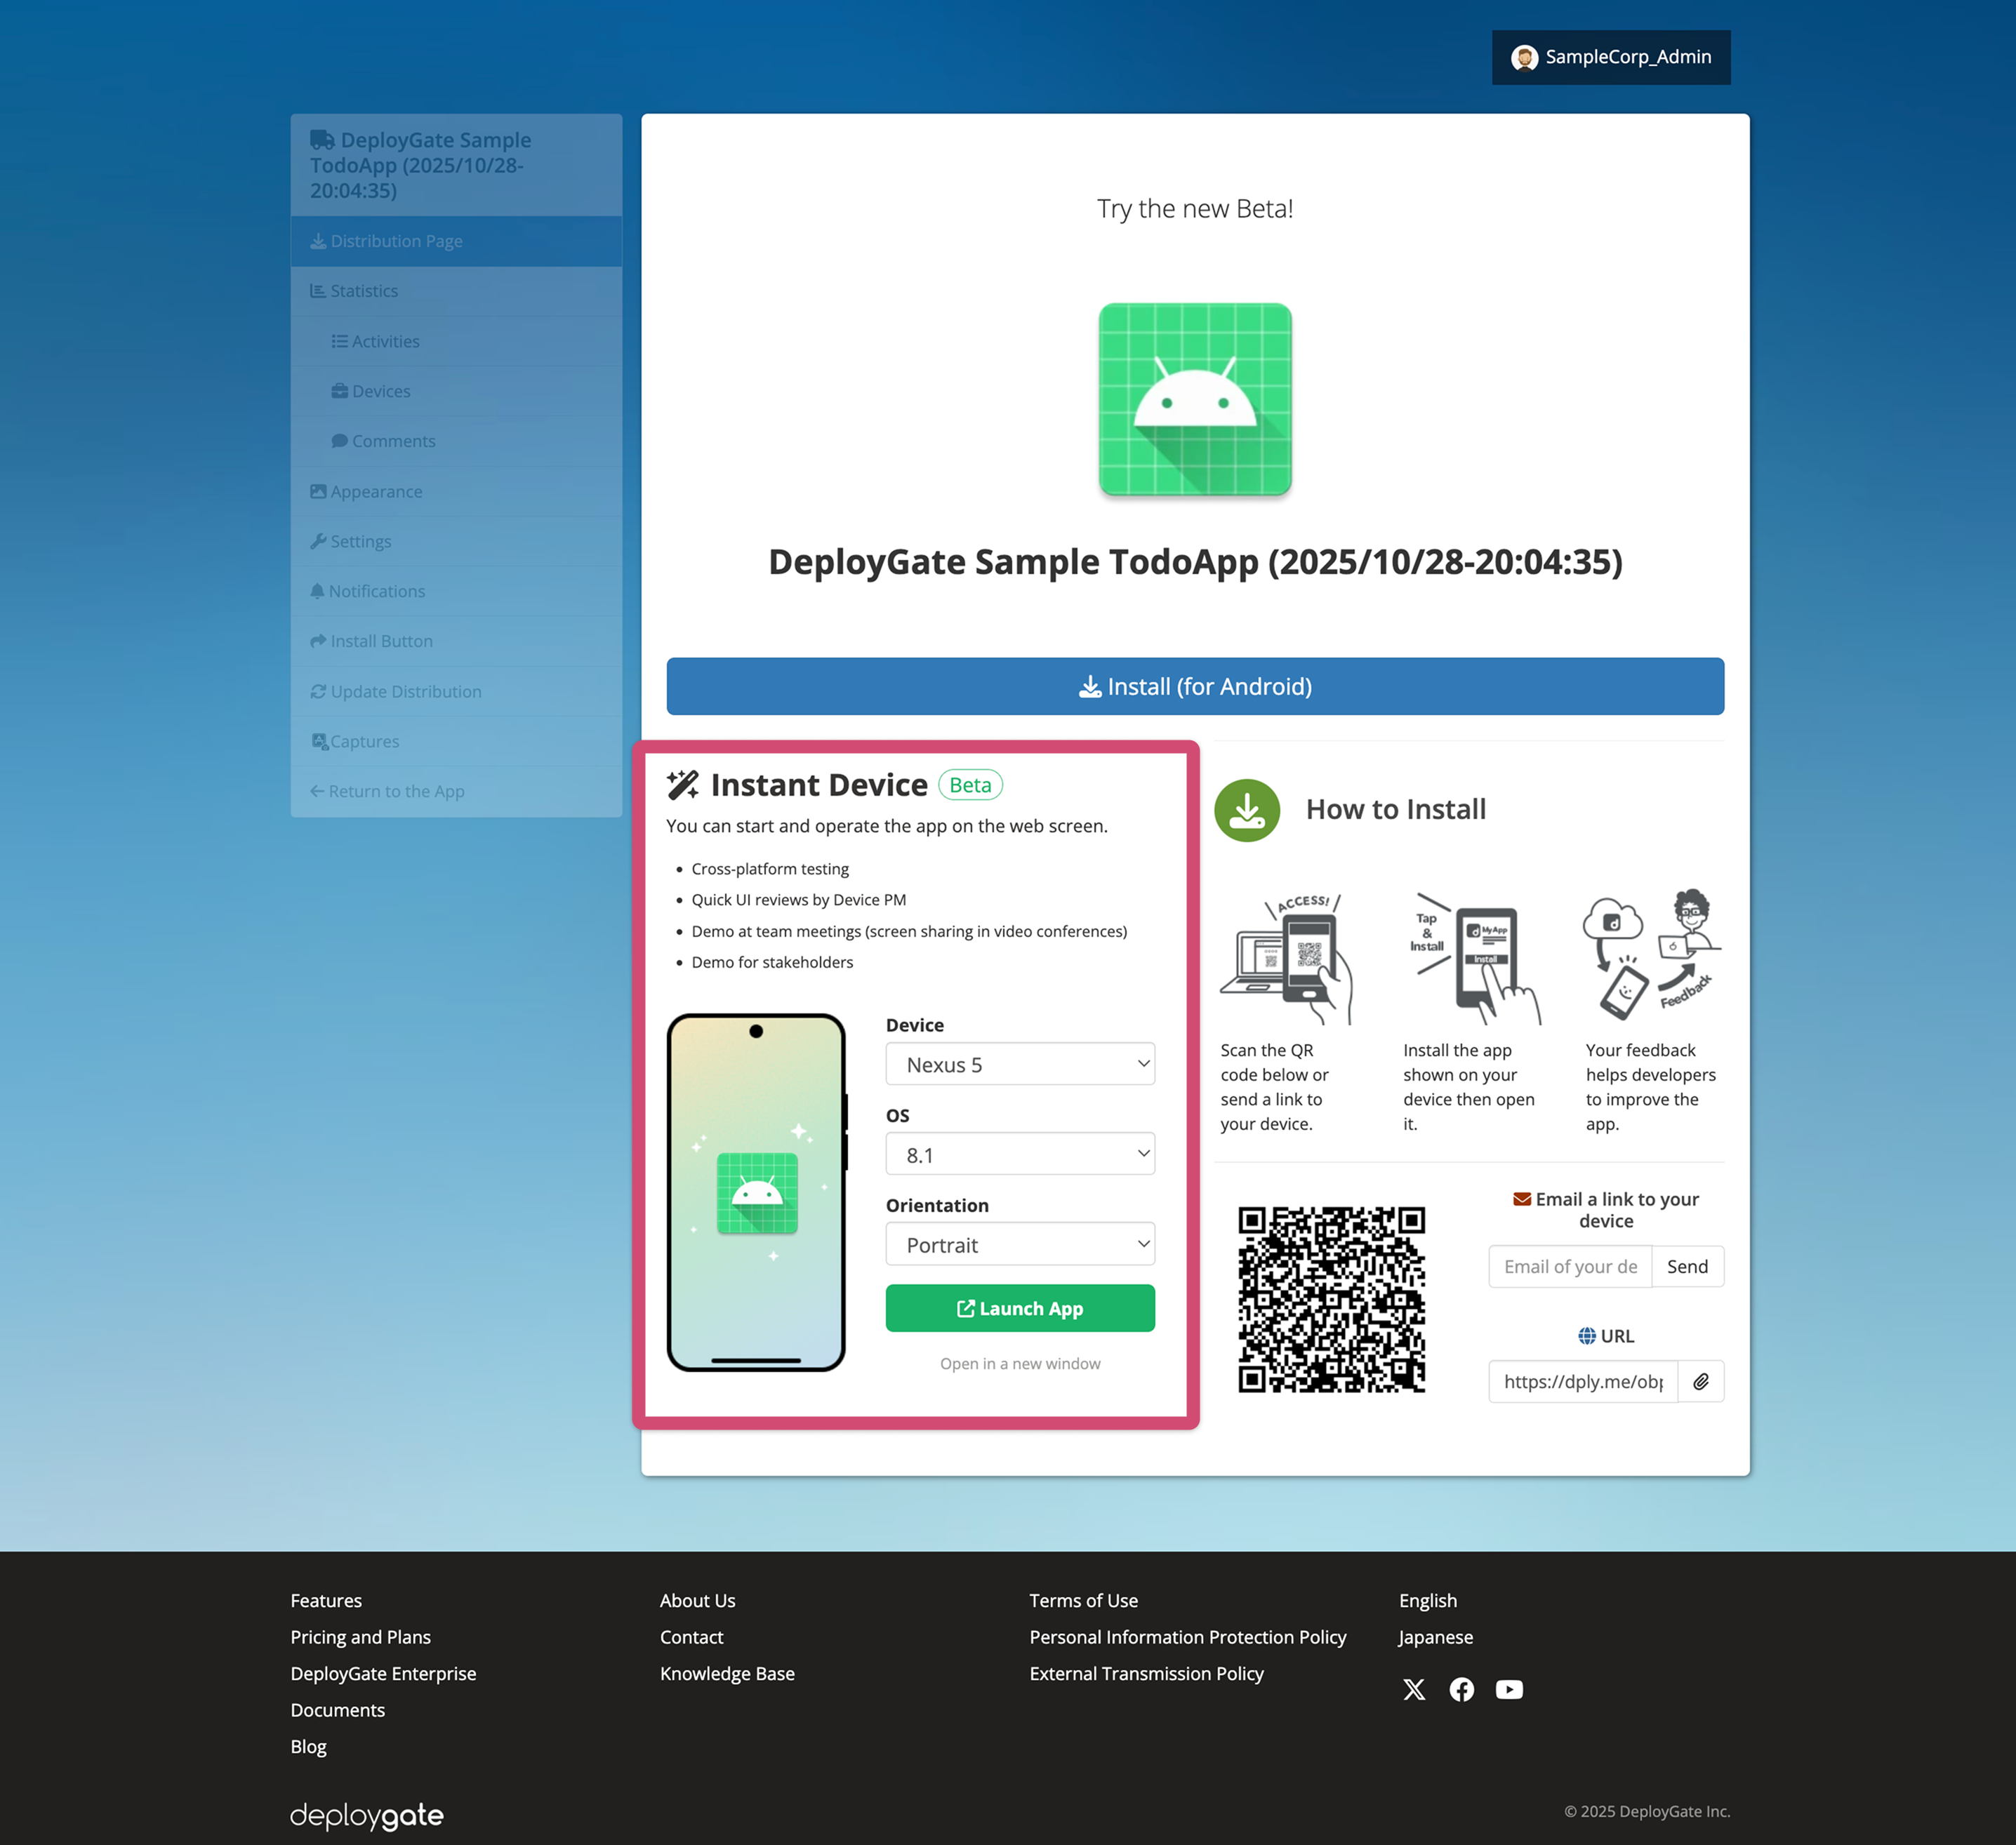Change Orientation from the Portrait dropdown
Image resolution: width=2016 pixels, height=1845 pixels.
coord(1020,1244)
